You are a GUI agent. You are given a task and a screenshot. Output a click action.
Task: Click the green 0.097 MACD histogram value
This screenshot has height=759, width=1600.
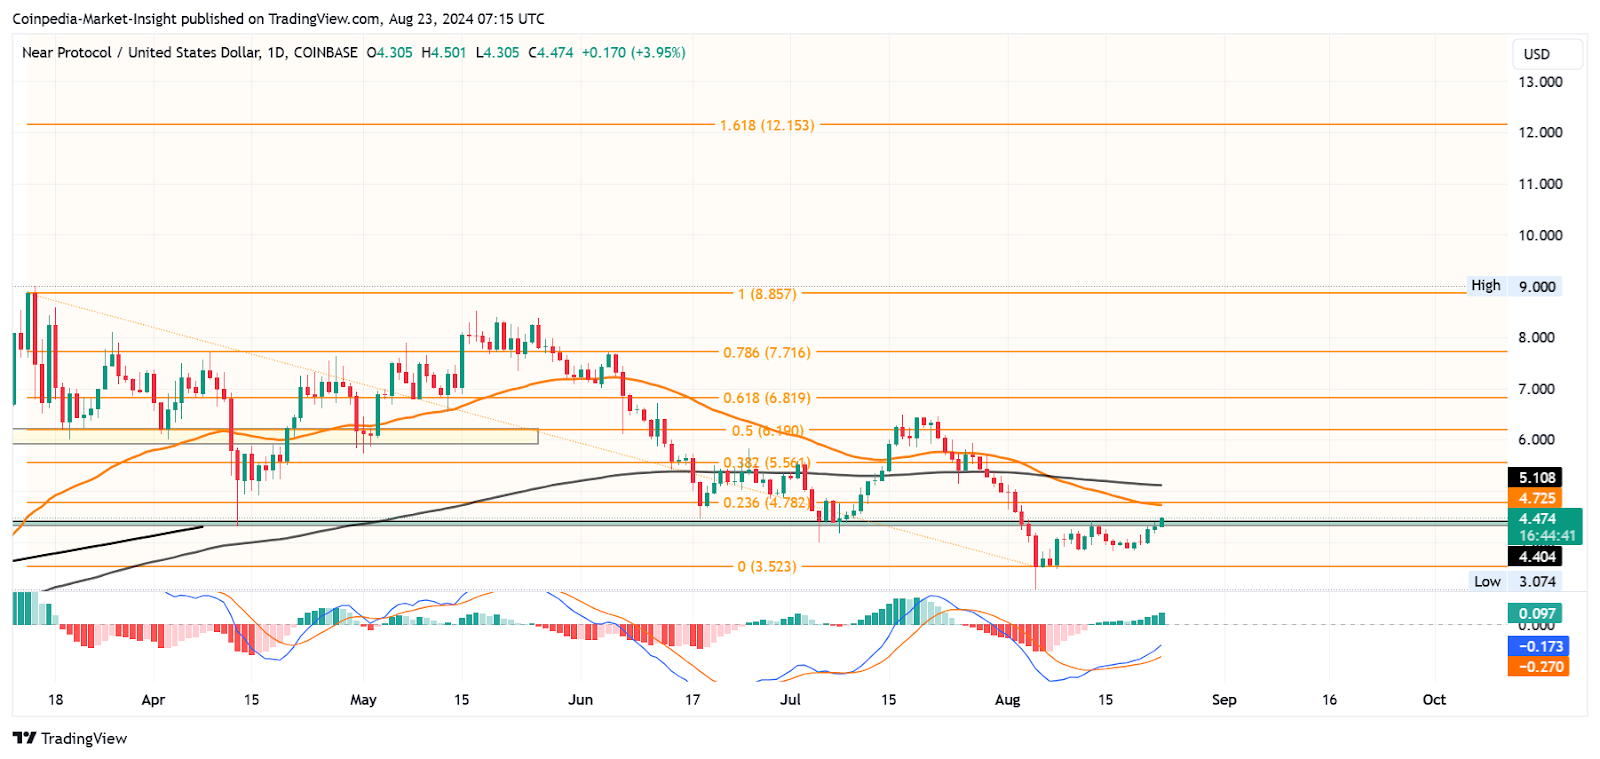[1536, 614]
